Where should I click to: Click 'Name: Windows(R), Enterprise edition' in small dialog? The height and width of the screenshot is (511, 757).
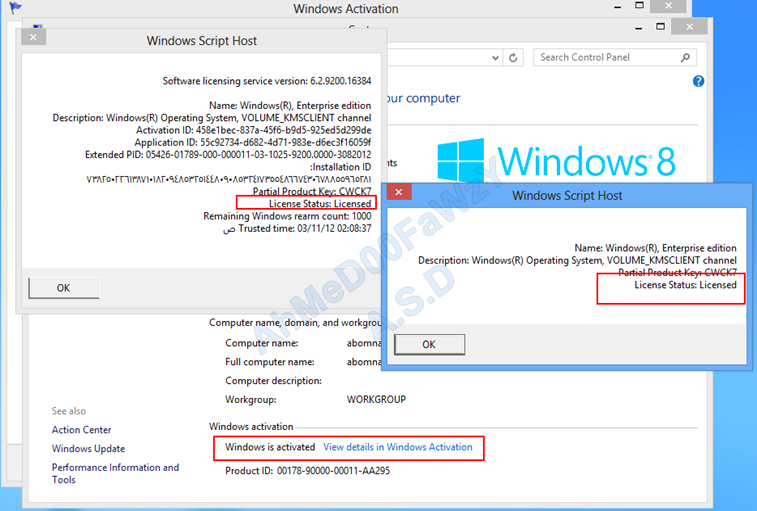(x=656, y=248)
